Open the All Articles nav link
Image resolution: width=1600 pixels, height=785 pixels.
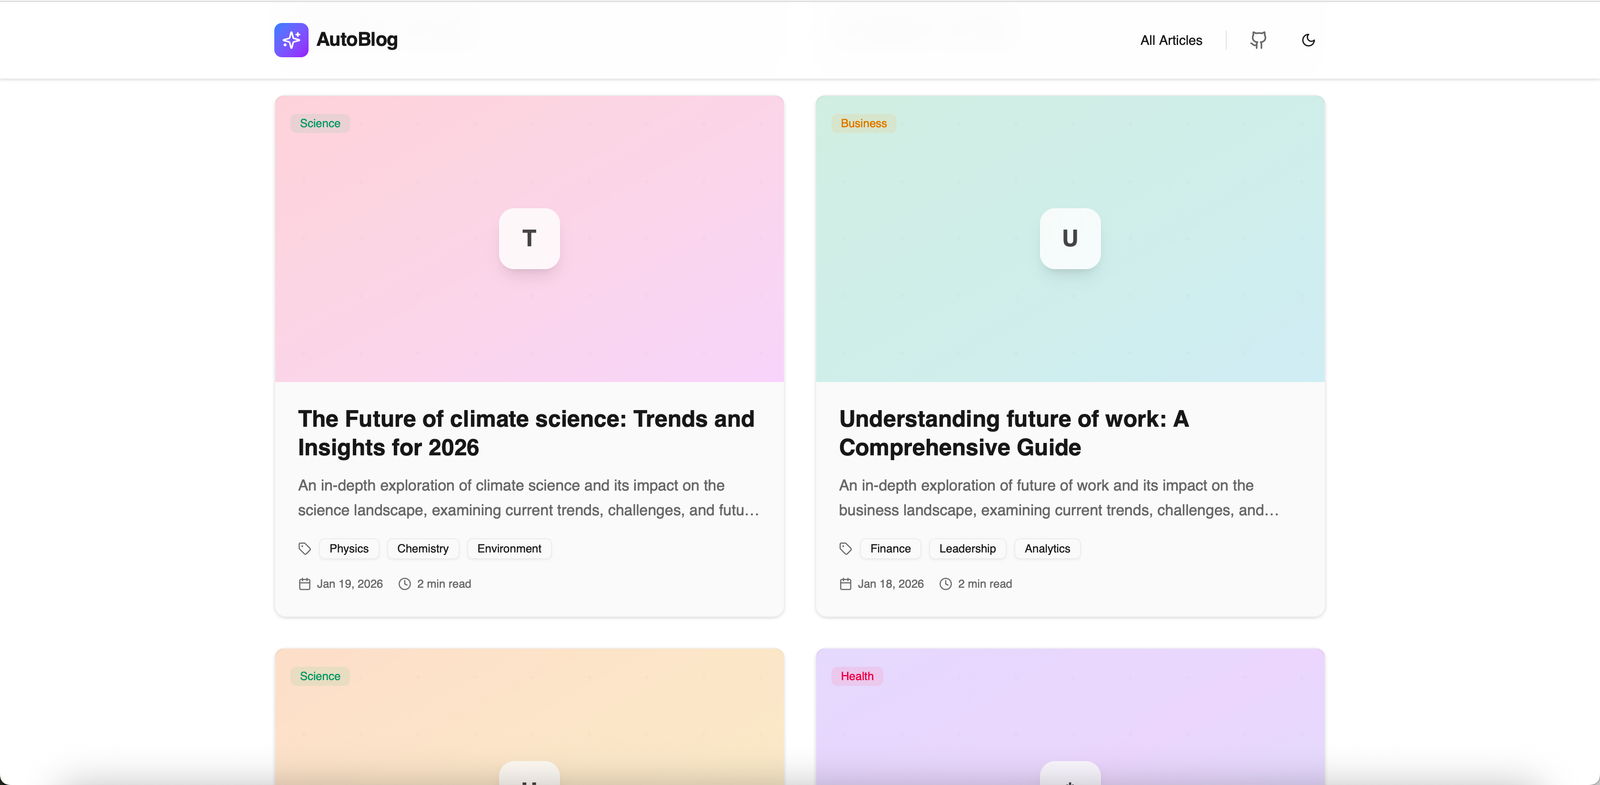pos(1171,40)
